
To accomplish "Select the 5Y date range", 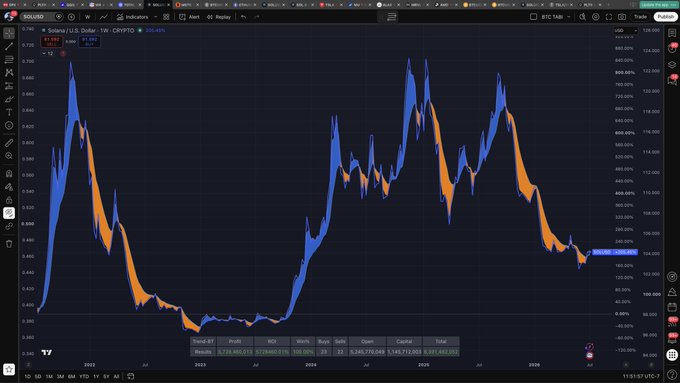I will click(x=106, y=376).
